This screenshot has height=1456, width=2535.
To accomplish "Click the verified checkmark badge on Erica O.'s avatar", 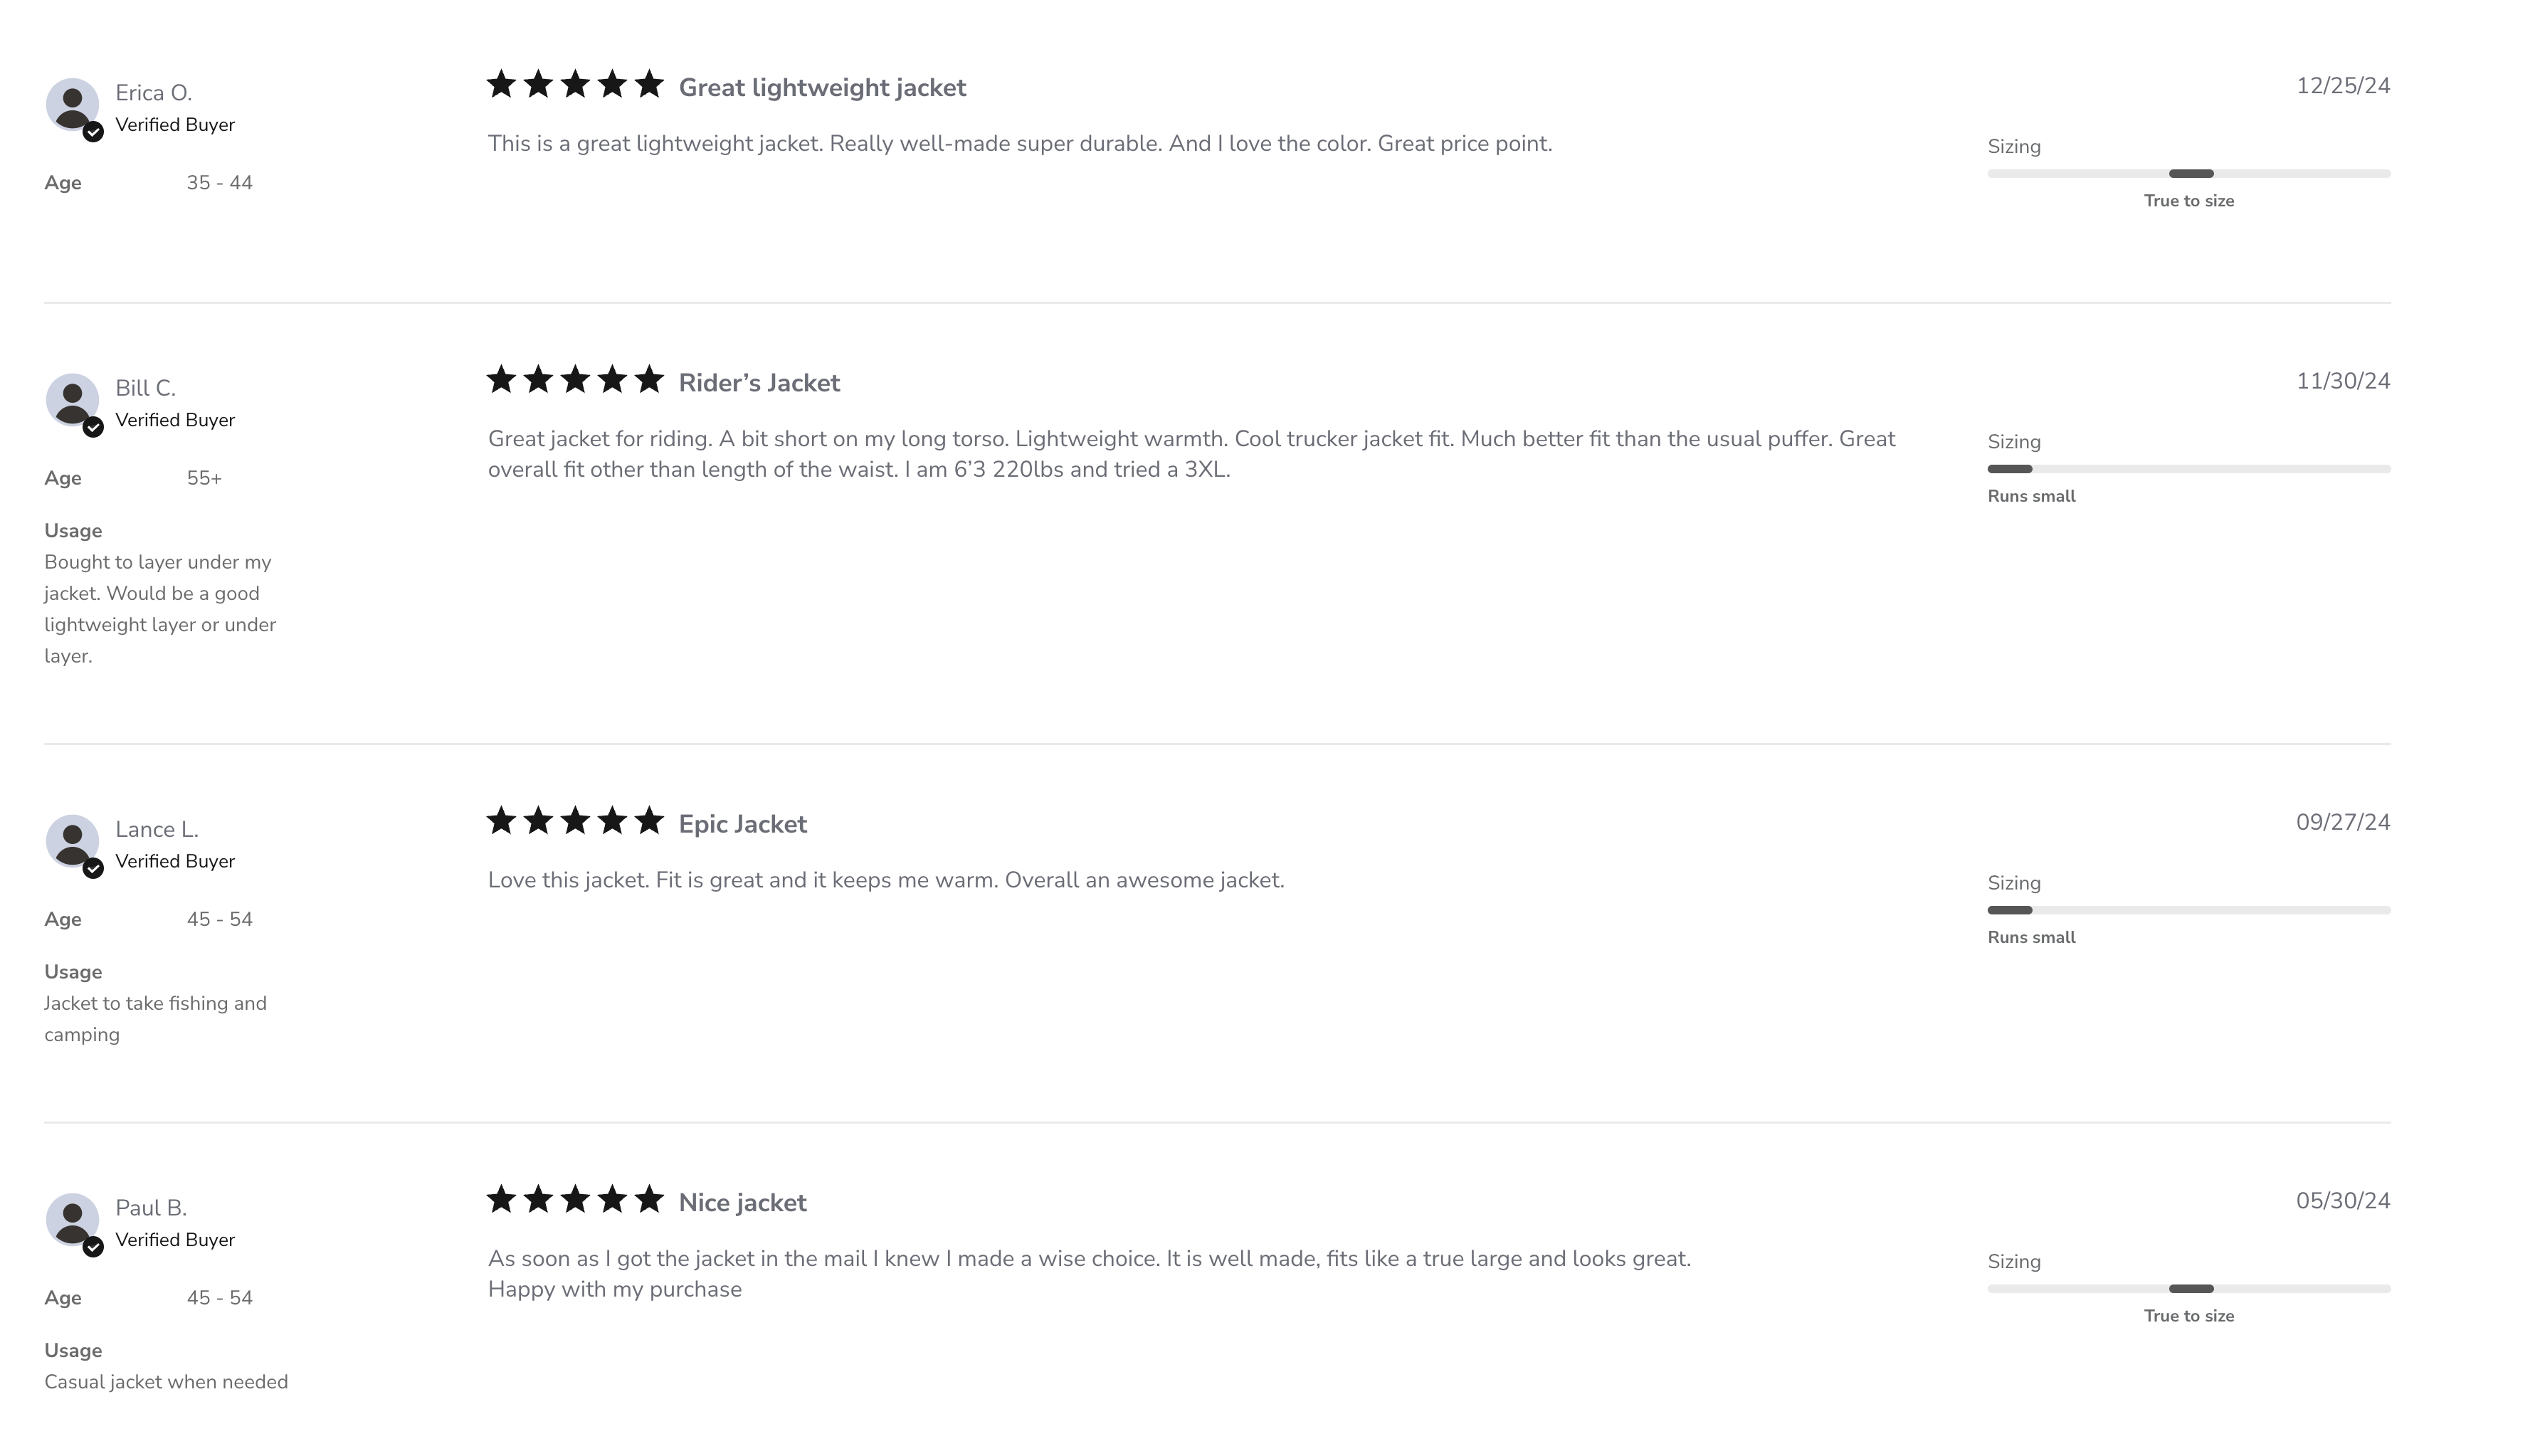I will (93, 132).
